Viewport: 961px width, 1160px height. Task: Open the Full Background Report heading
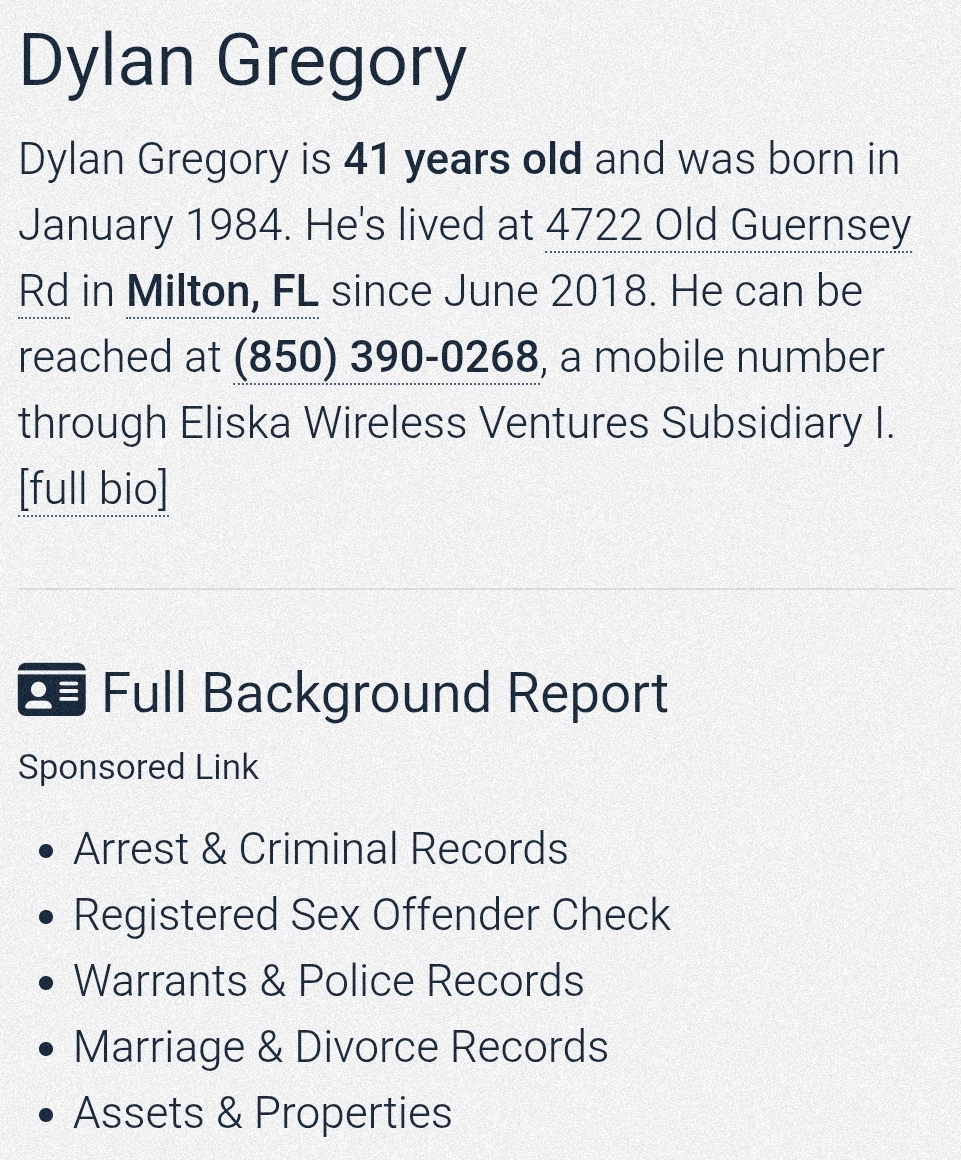384,692
